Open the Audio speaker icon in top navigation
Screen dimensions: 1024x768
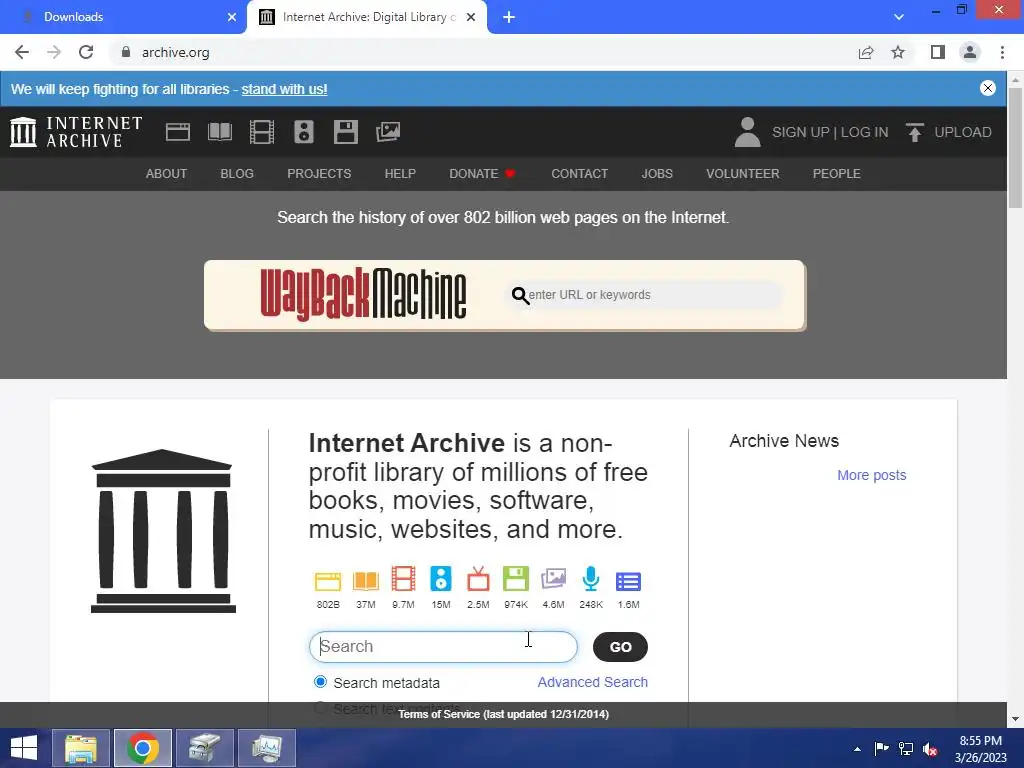pos(304,132)
